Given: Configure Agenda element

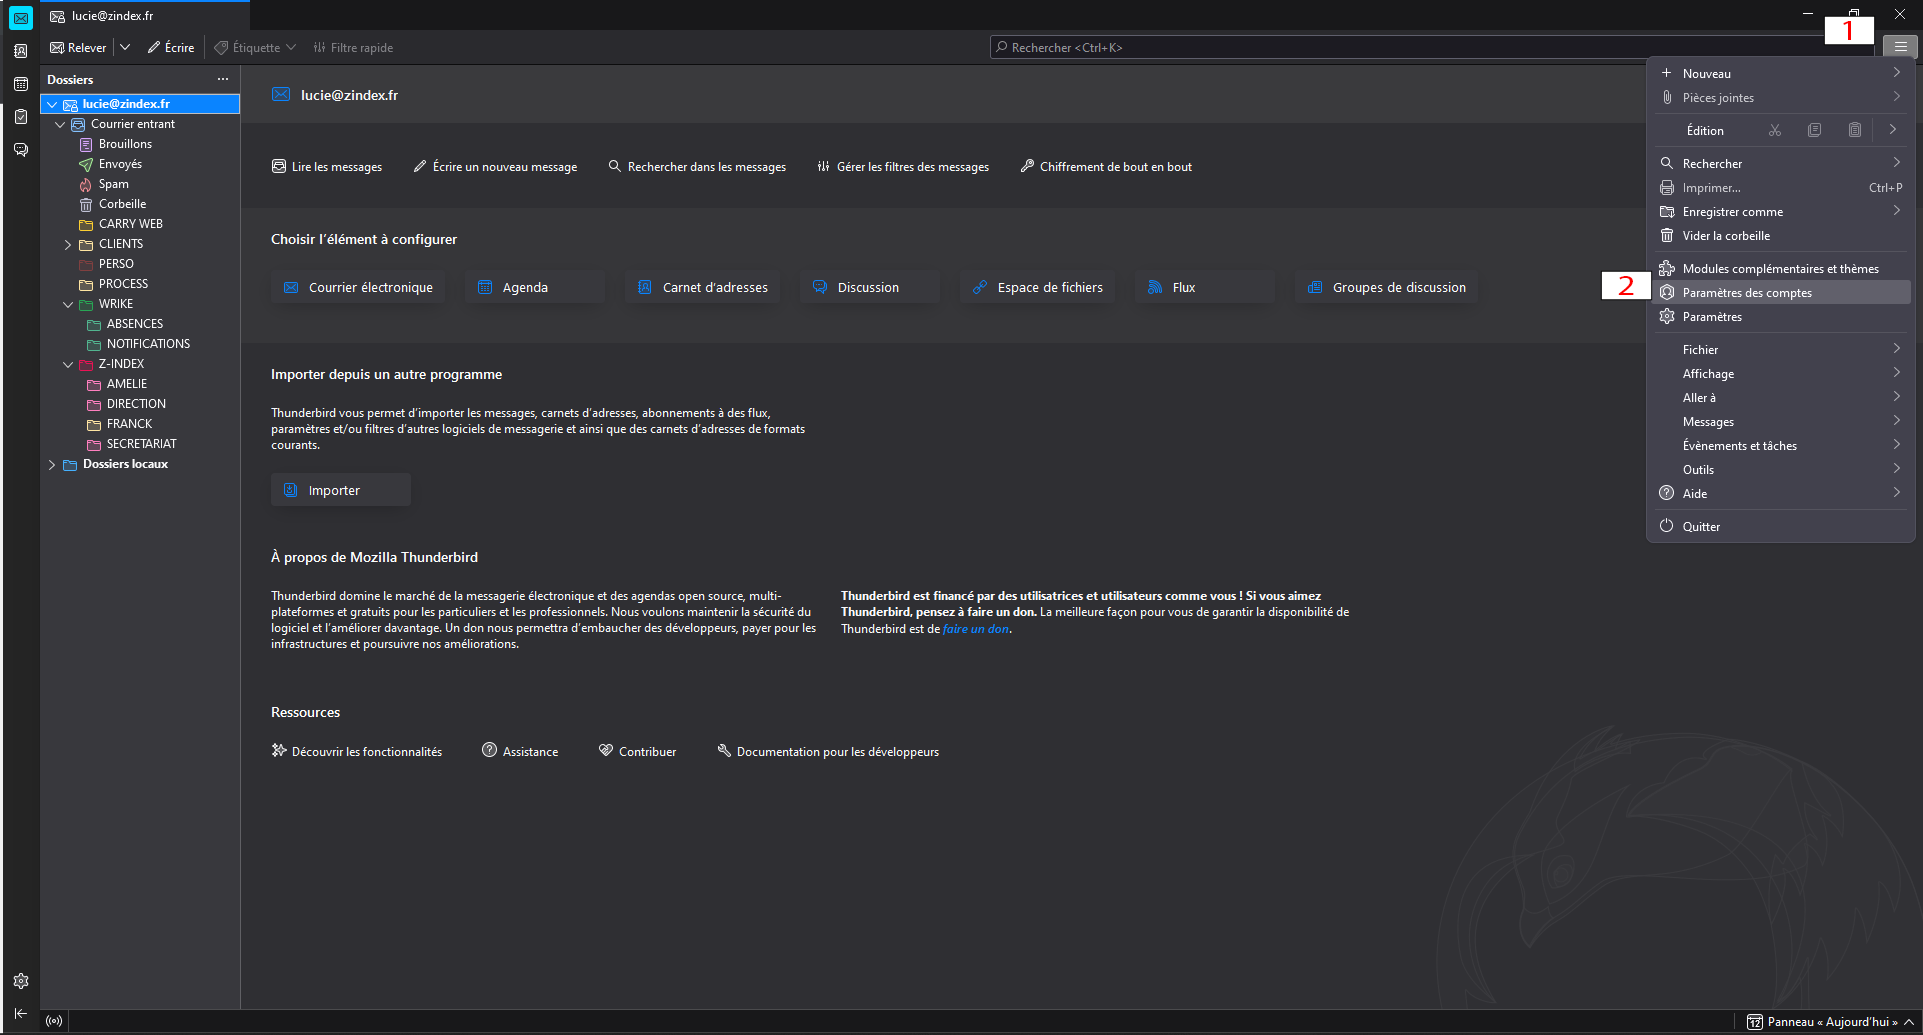Looking at the screenshot, I should pyautogui.click(x=535, y=287).
